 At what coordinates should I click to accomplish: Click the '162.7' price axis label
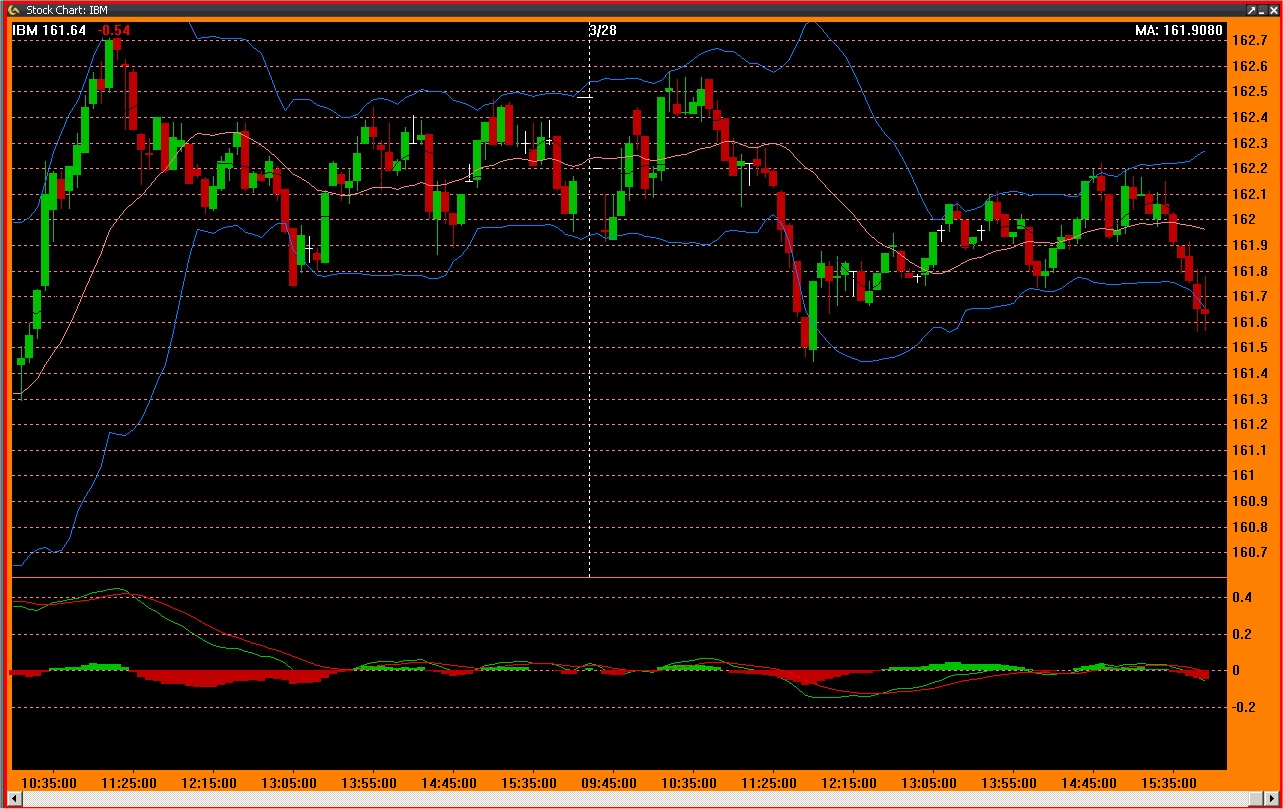tap(1250, 41)
